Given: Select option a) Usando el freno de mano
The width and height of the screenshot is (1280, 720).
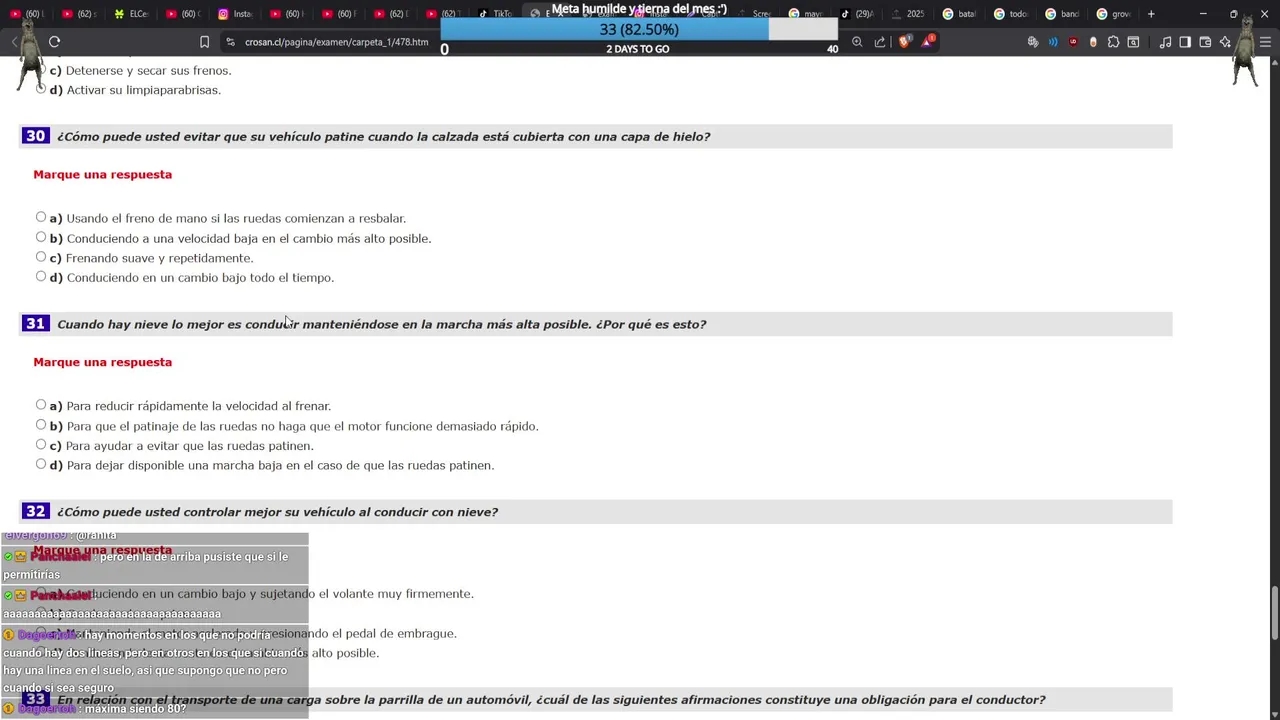Looking at the screenshot, I should pyautogui.click(x=41, y=217).
